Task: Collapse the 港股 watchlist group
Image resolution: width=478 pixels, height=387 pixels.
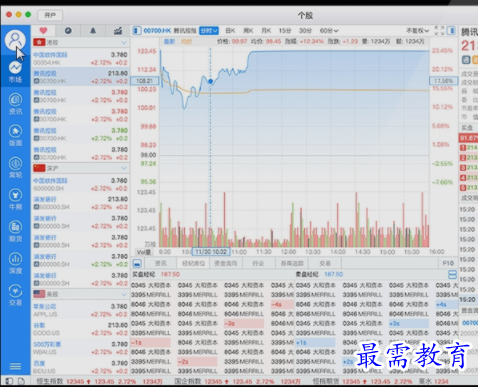Action: click(124, 42)
